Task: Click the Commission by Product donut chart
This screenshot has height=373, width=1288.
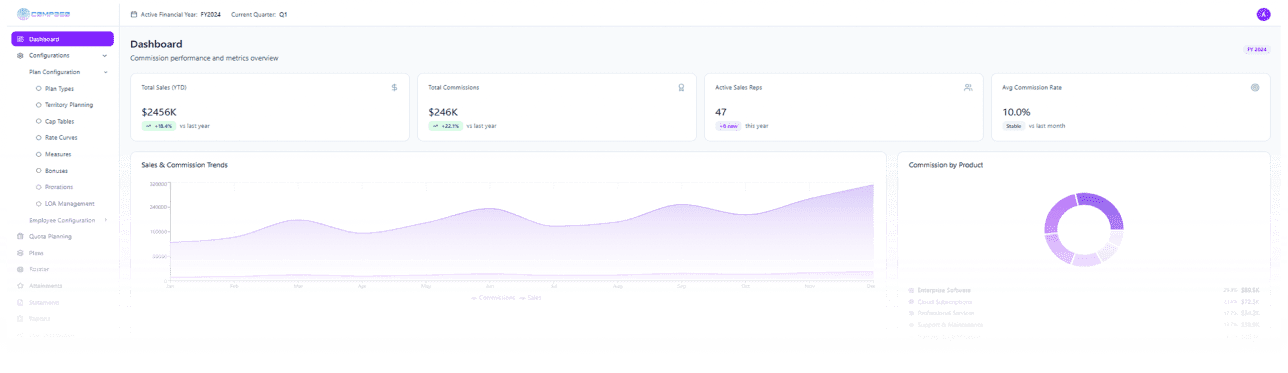Action: 1083,229
